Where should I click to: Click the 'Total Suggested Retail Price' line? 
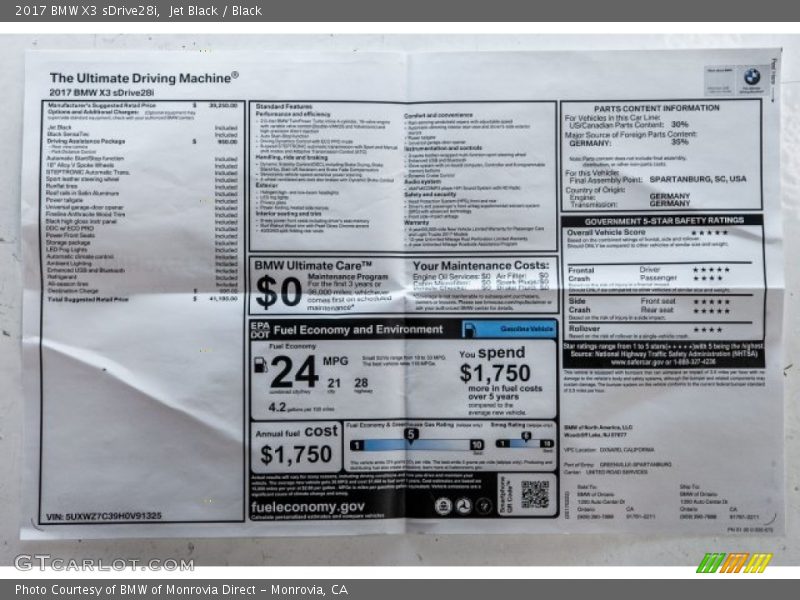coord(142,299)
